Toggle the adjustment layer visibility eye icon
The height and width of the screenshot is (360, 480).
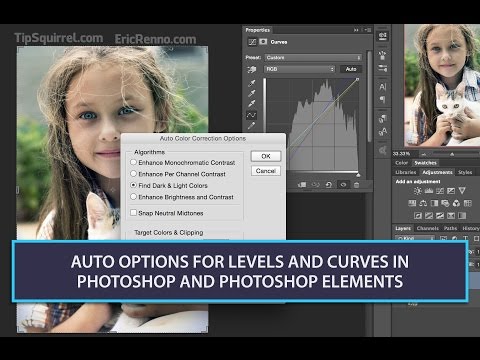point(343,185)
